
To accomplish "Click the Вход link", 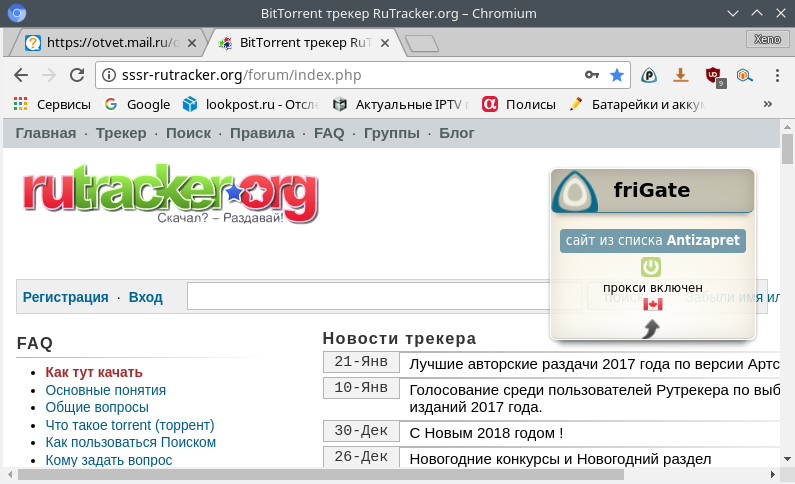I will pyautogui.click(x=146, y=297).
